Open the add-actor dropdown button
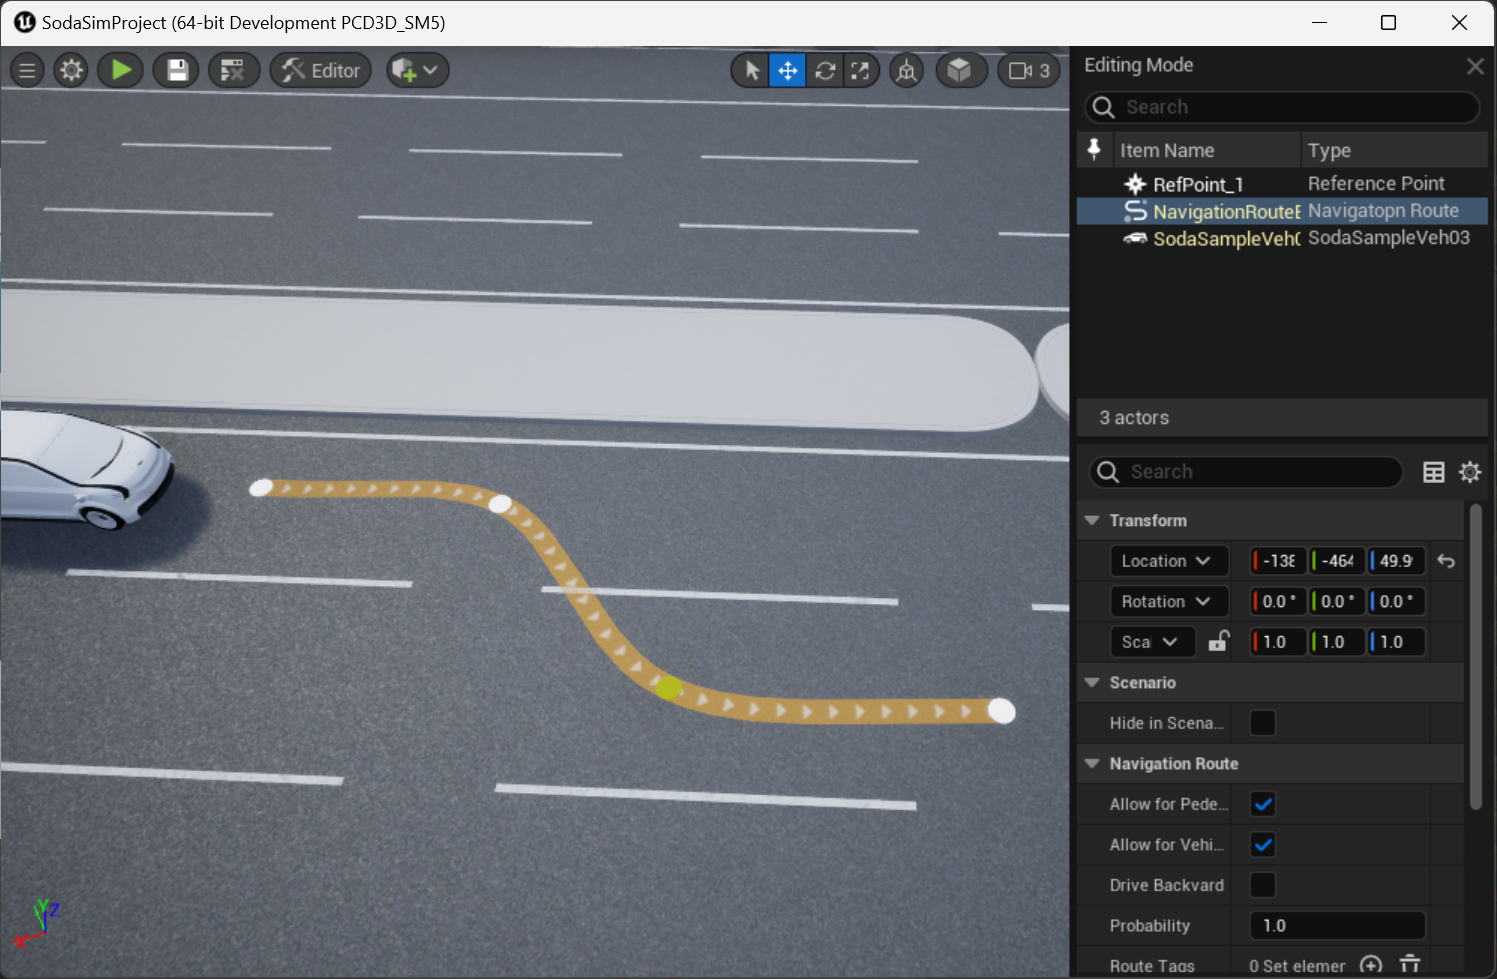Viewport: 1497px width, 979px height. (417, 71)
